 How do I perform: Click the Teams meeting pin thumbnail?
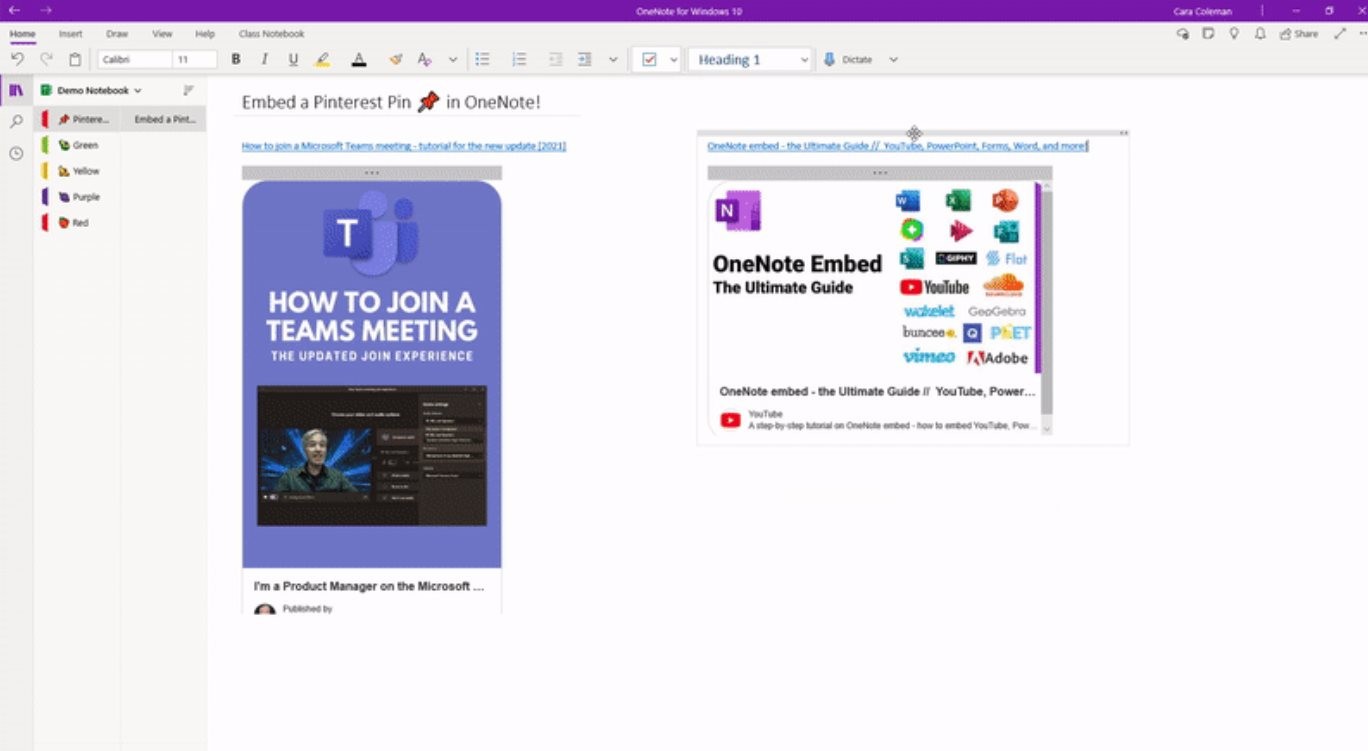click(x=372, y=374)
